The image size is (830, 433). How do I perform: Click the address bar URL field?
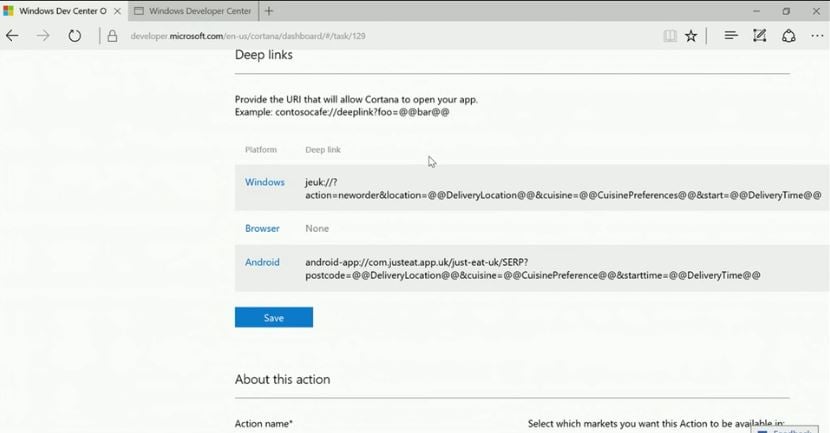point(248,36)
